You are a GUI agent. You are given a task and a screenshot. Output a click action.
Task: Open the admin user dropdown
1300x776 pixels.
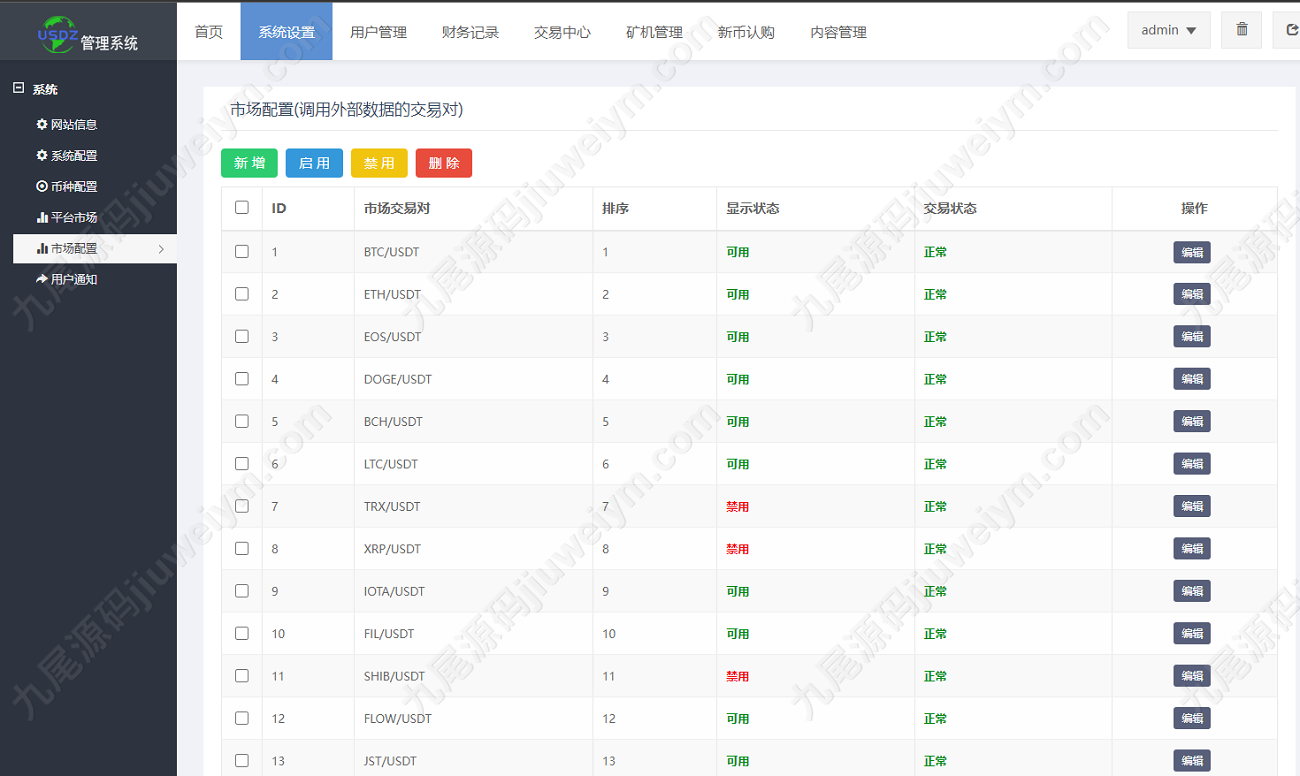[x=1169, y=30]
